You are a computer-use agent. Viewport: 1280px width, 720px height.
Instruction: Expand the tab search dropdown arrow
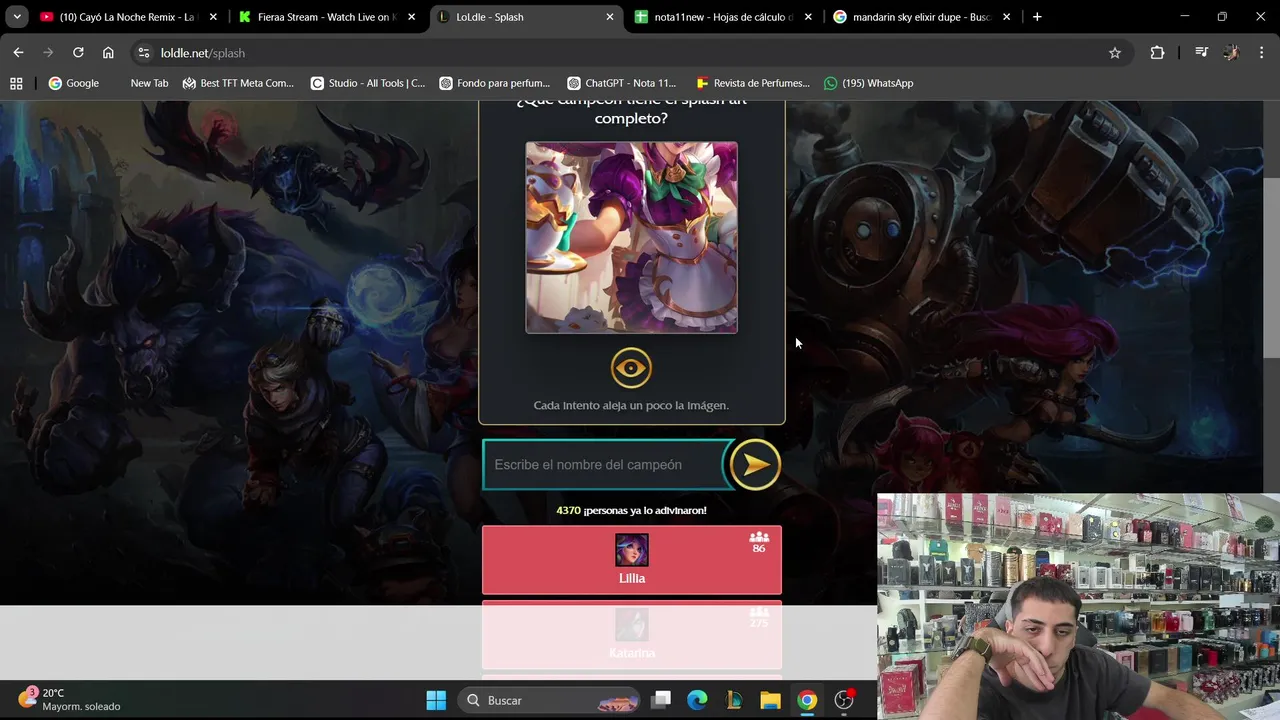point(17,17)
